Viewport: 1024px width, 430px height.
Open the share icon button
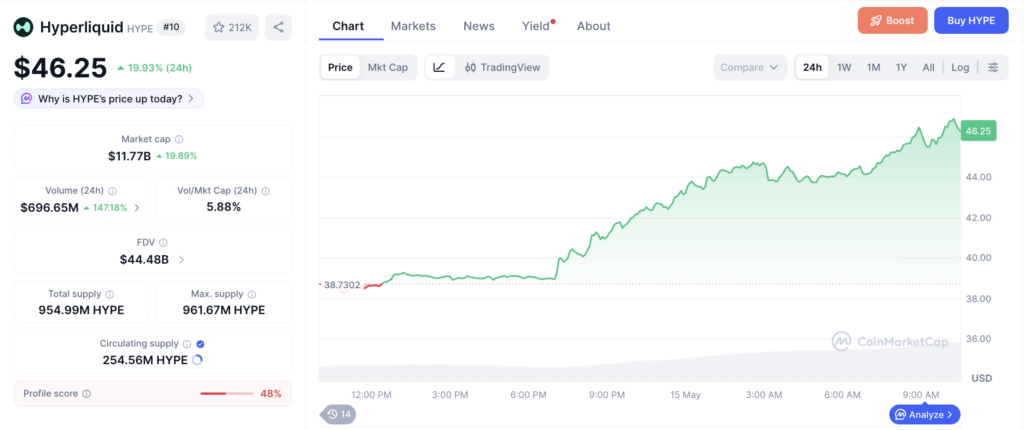click(278, 27)
